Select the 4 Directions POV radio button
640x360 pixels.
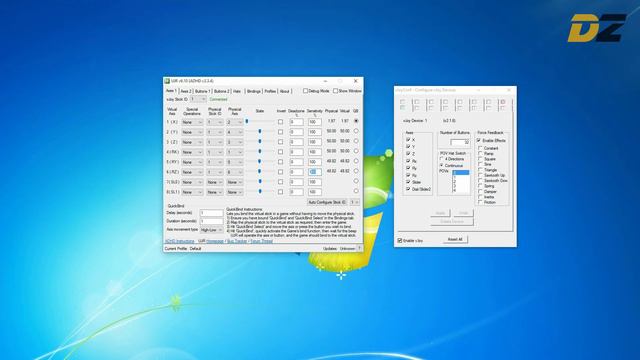click(x=442, y=159)
